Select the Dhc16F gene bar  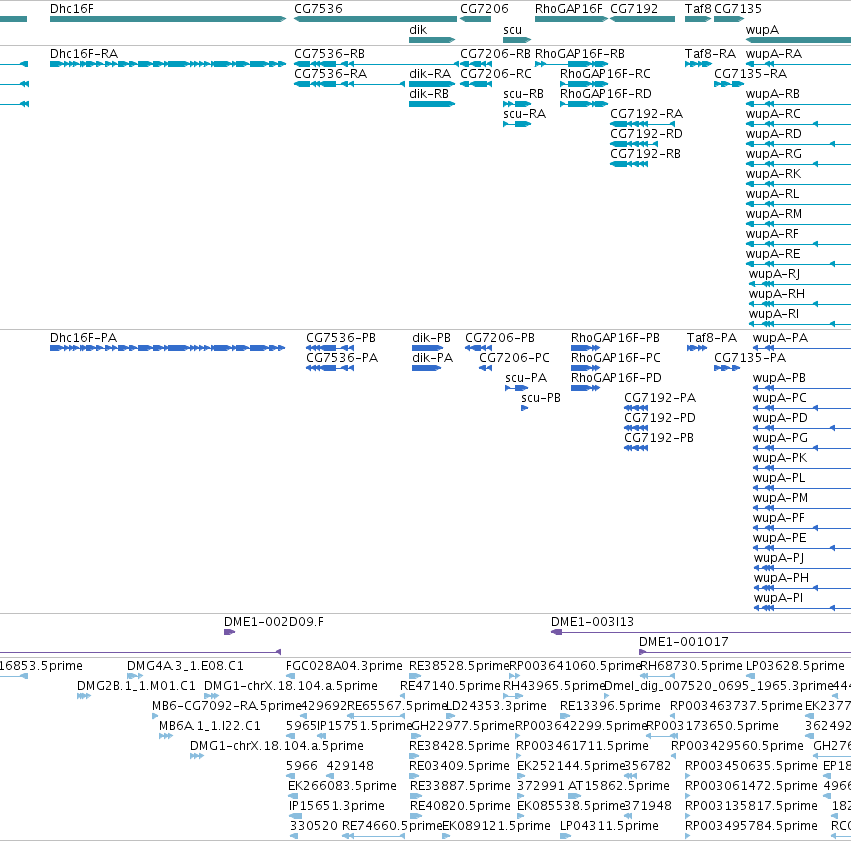click(x=168, y=19)
